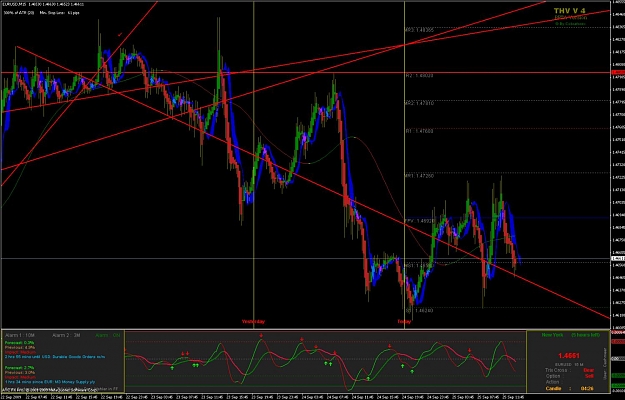This screenshot has width=625, height=400.
Task: Select the red horizontal resistance line
Action: tap(305, 73)
